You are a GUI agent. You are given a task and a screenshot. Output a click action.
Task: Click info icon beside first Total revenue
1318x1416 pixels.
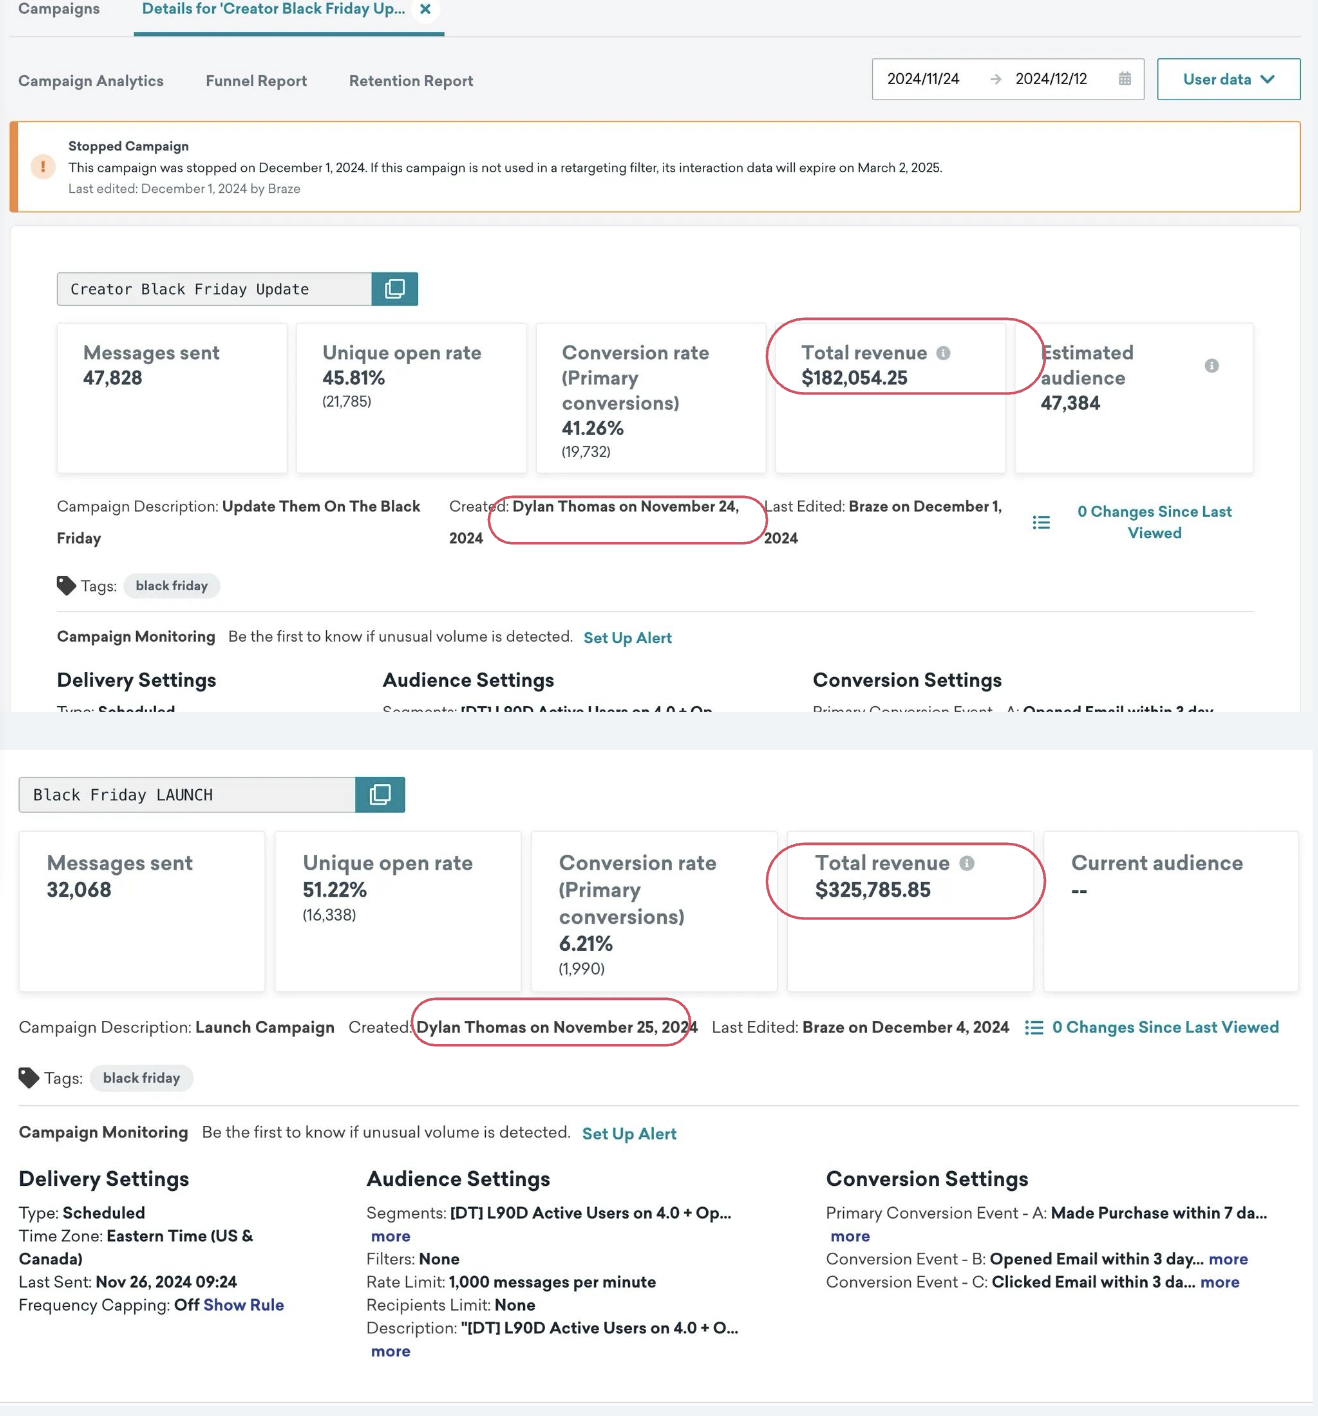click(943, 353)
